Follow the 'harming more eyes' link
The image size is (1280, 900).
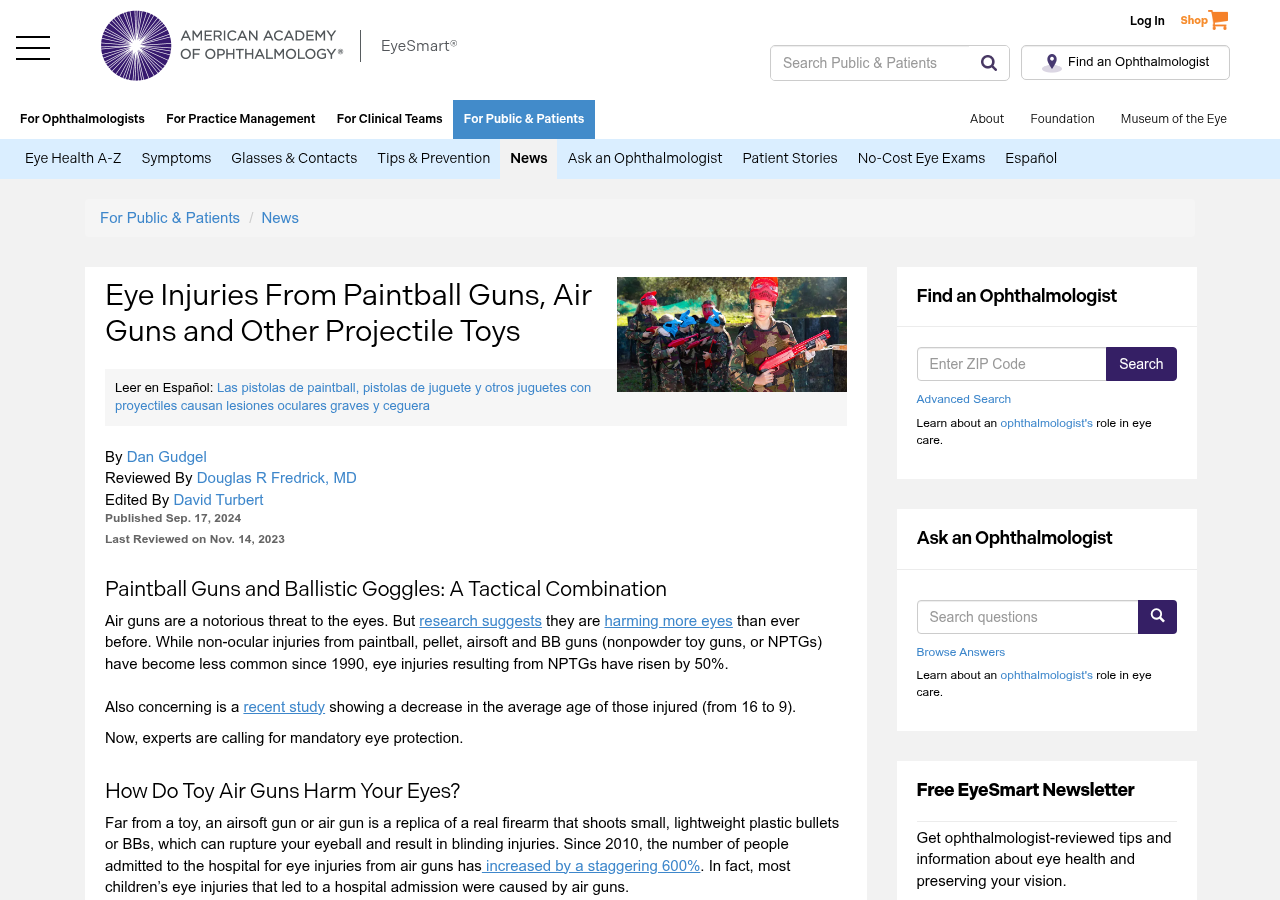(x=668, y=621)
